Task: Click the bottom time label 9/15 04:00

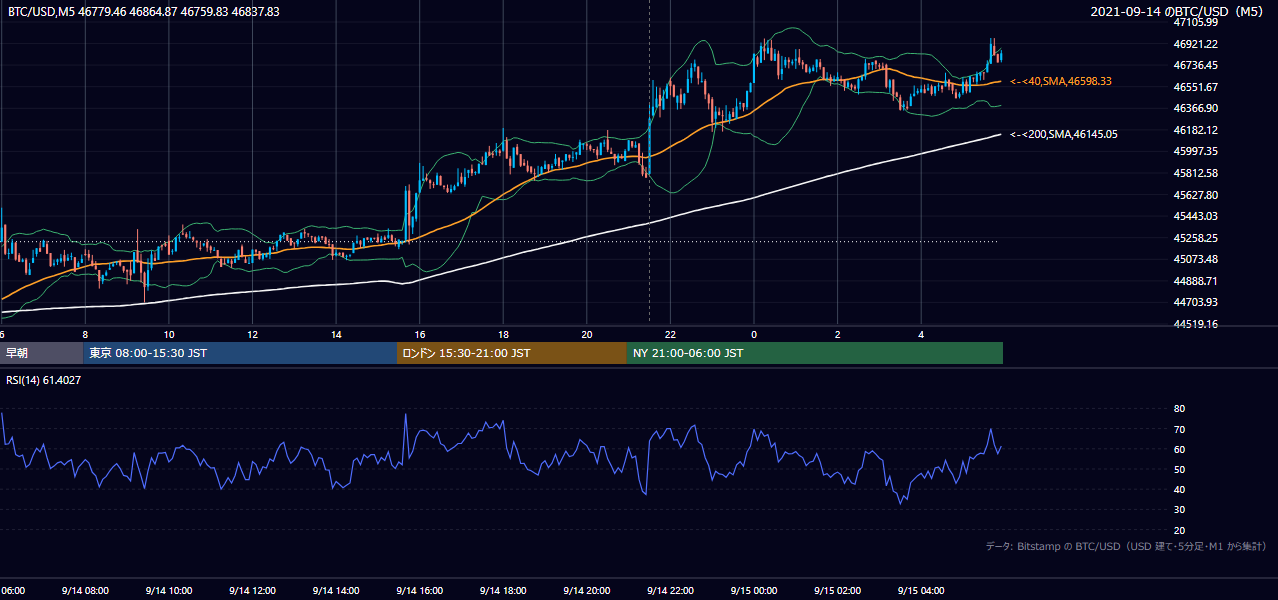Action: click(x=921, y=591)
